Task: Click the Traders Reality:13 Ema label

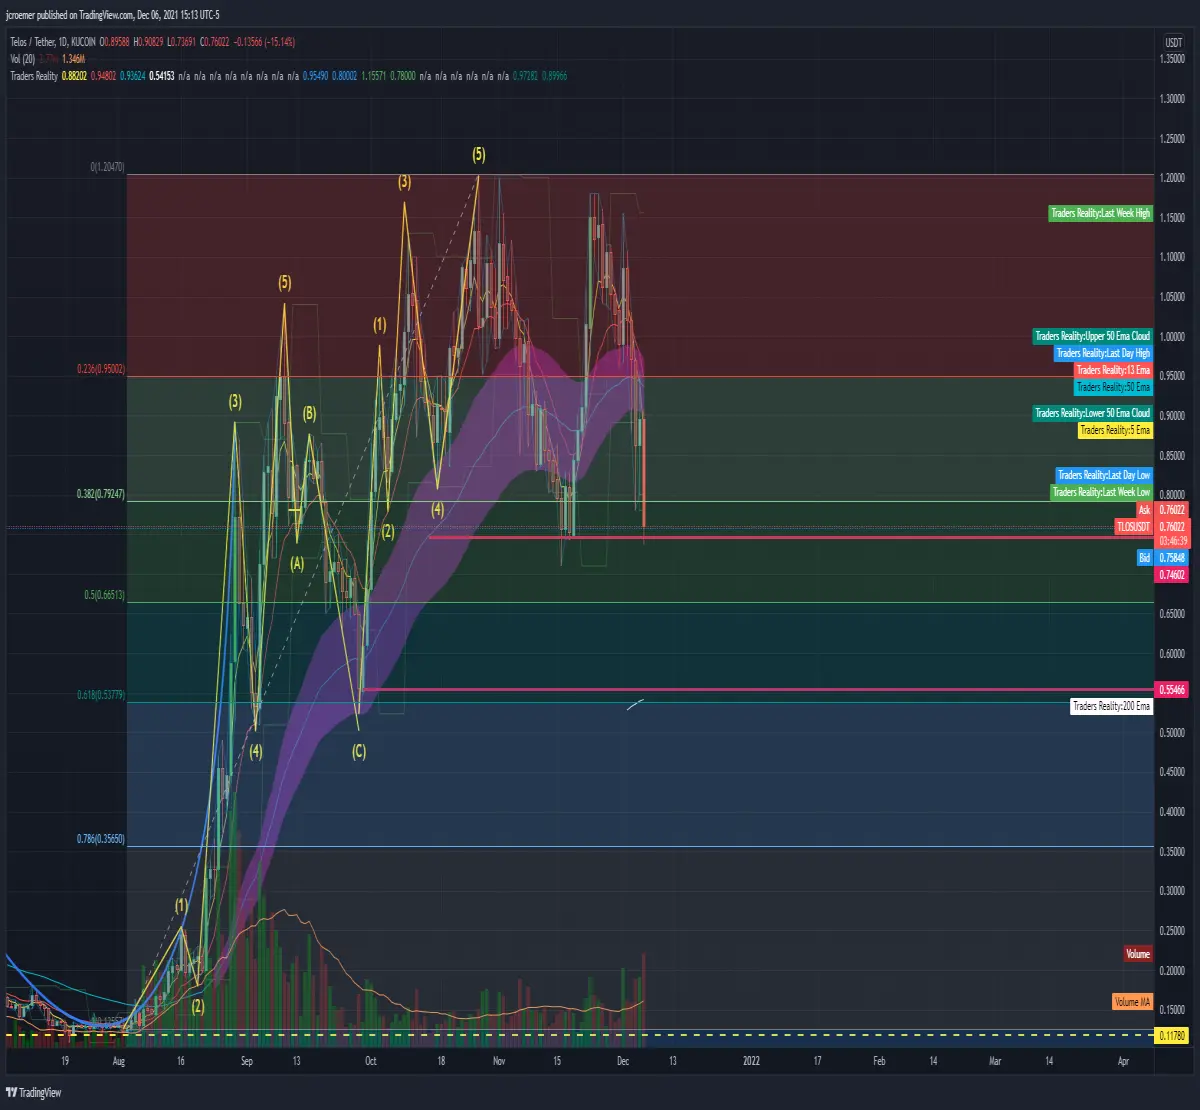Action: (1113, 370)
